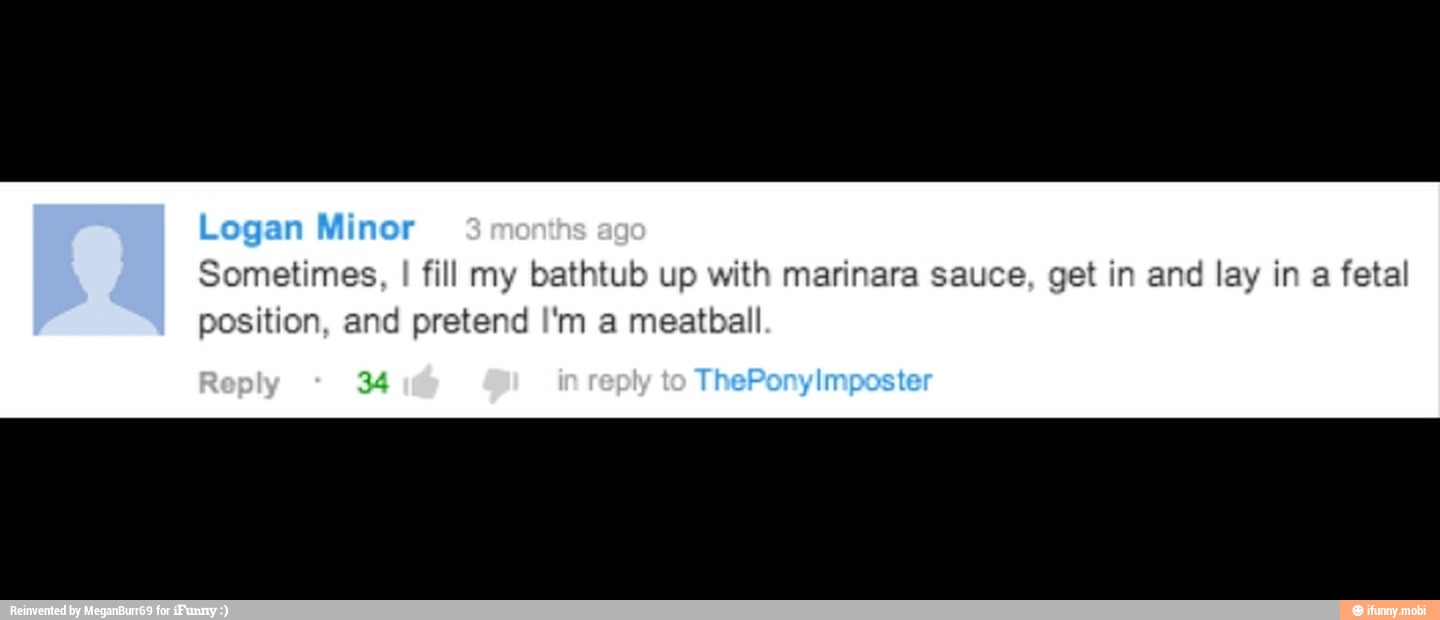Open the iFunny :) logo in footer
The width and height of the screenshot is (1440, 620).
(200, 610)
